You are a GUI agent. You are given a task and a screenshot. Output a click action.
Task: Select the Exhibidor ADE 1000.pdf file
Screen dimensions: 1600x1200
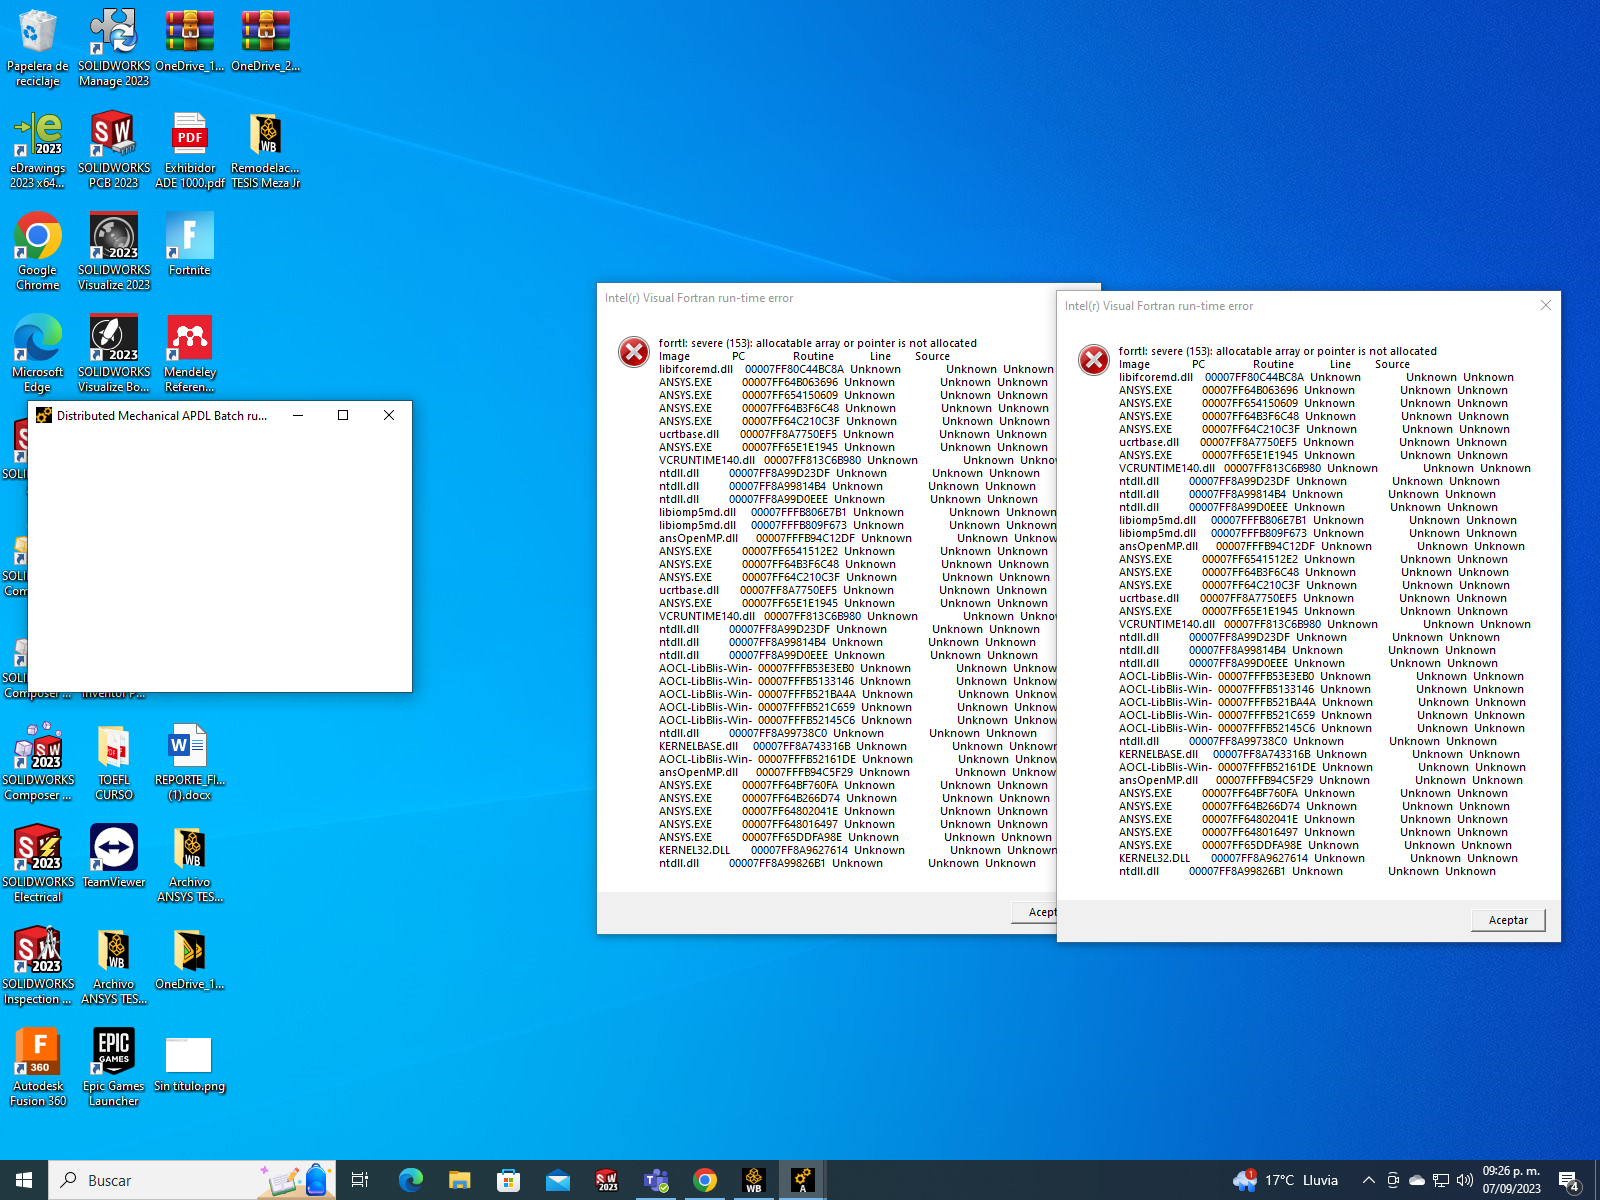(x=190, y=149)
